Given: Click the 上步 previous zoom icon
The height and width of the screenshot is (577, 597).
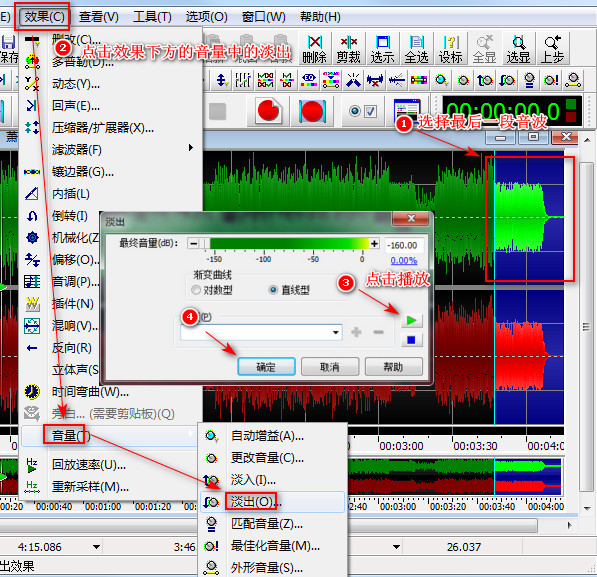Looking at the screenshot, I should pyautogui.click(x=552, y=49).
